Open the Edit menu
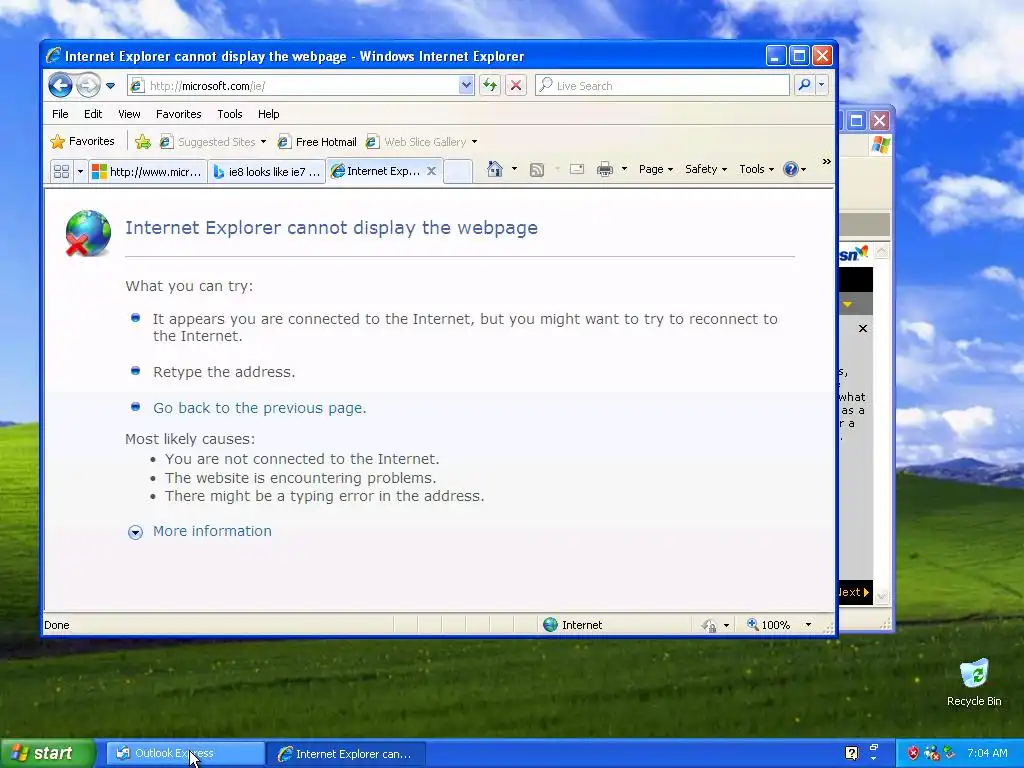This screenshot has width=1024, height=768. point(93,114)
